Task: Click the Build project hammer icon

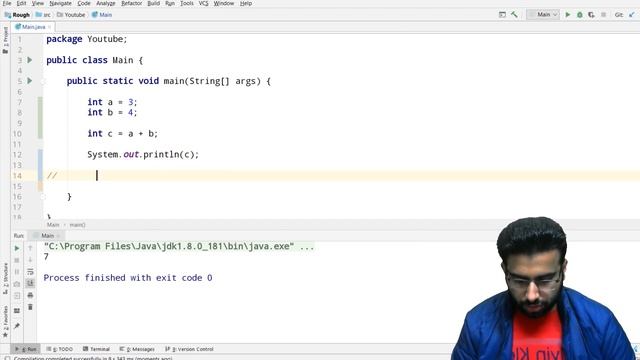Action: pyautogui.click(x=514, y=15)
